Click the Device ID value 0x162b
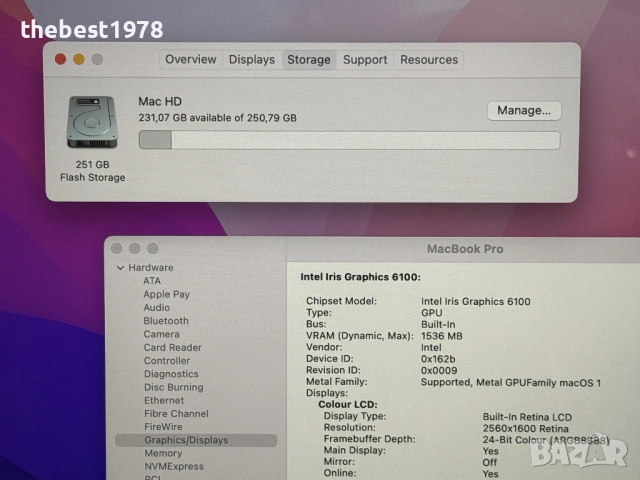This screenshot has width=640, height=480. point(438,359)
